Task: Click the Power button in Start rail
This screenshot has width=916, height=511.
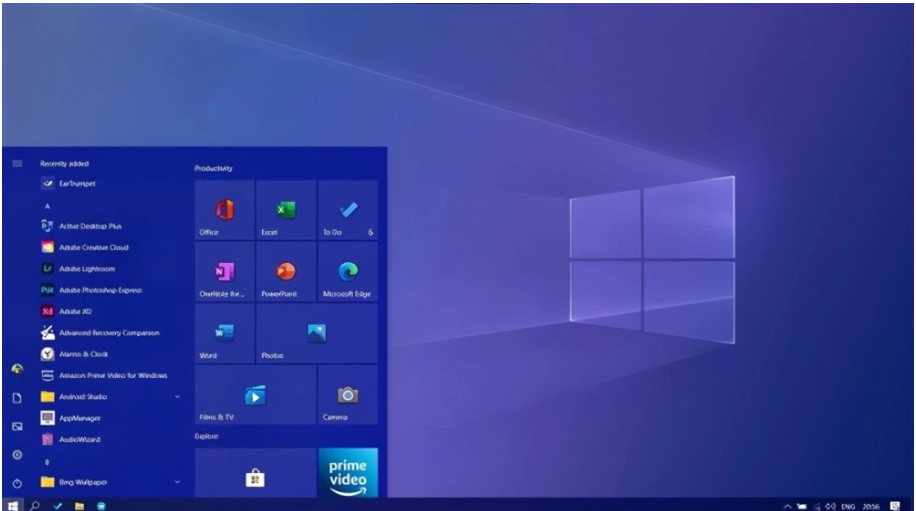Action: coord(18,484)
